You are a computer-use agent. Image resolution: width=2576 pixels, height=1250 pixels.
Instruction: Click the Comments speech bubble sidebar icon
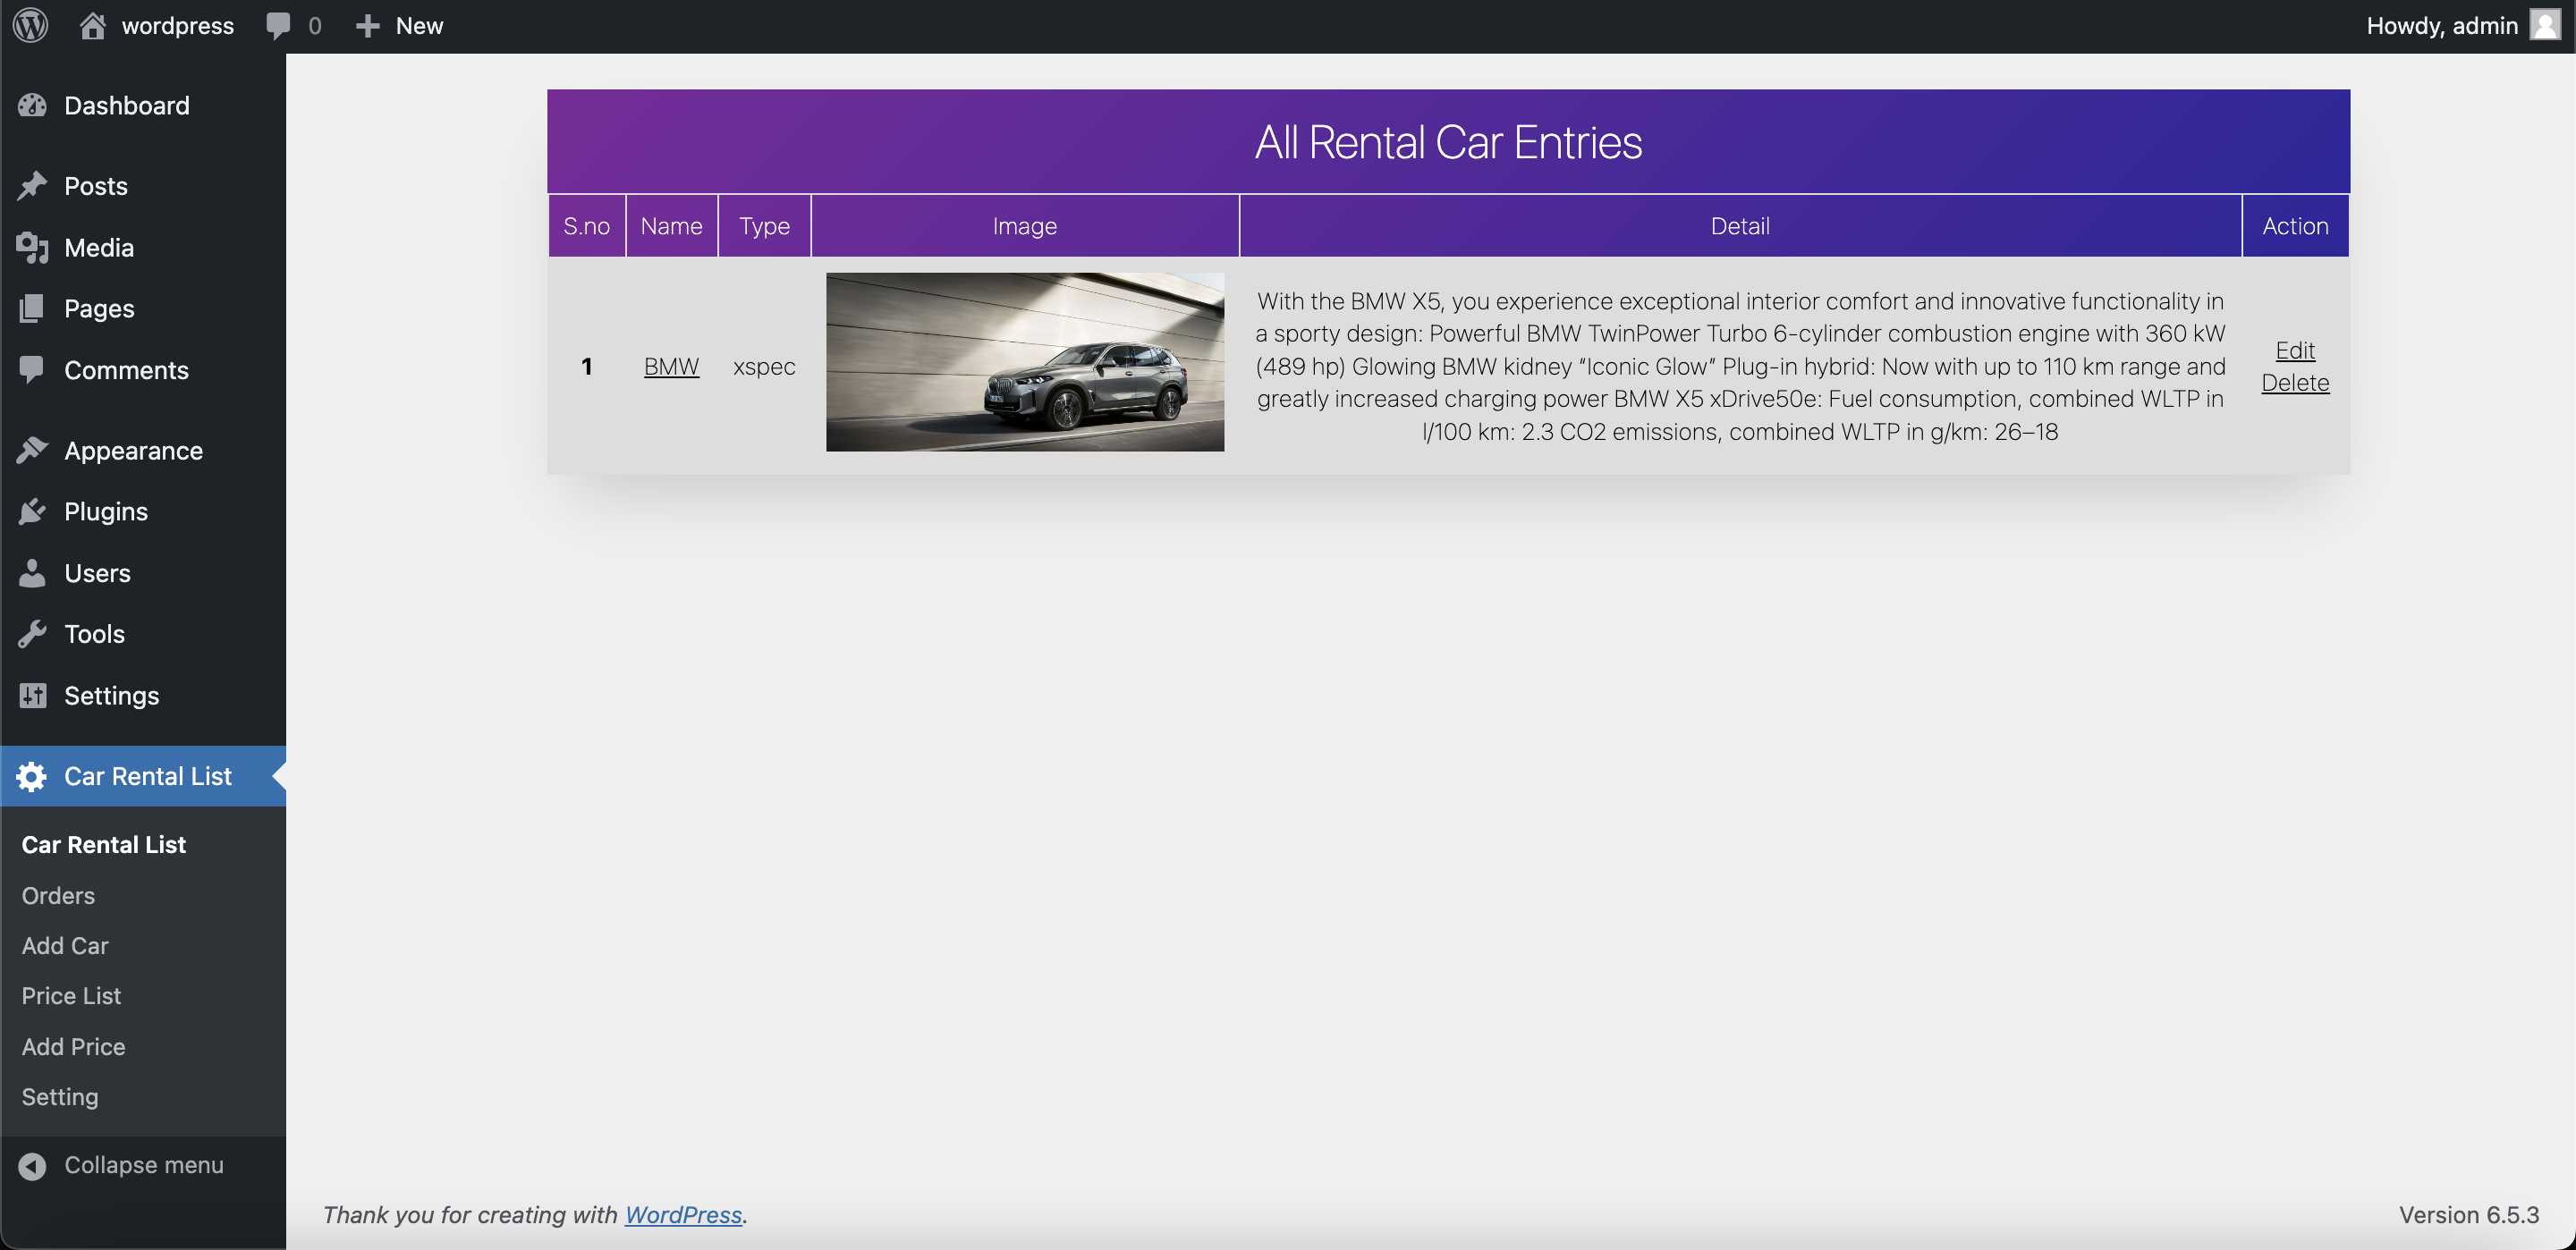point(32,370)
